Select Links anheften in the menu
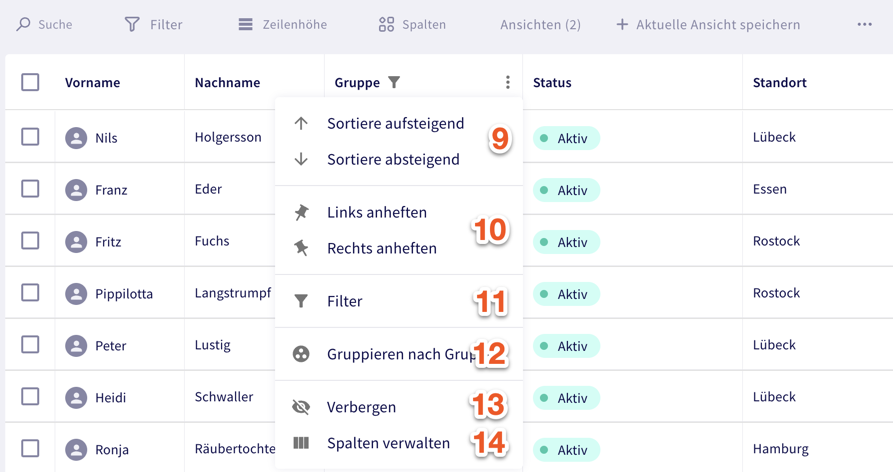 pyautogui.click(x=377, y=212)
